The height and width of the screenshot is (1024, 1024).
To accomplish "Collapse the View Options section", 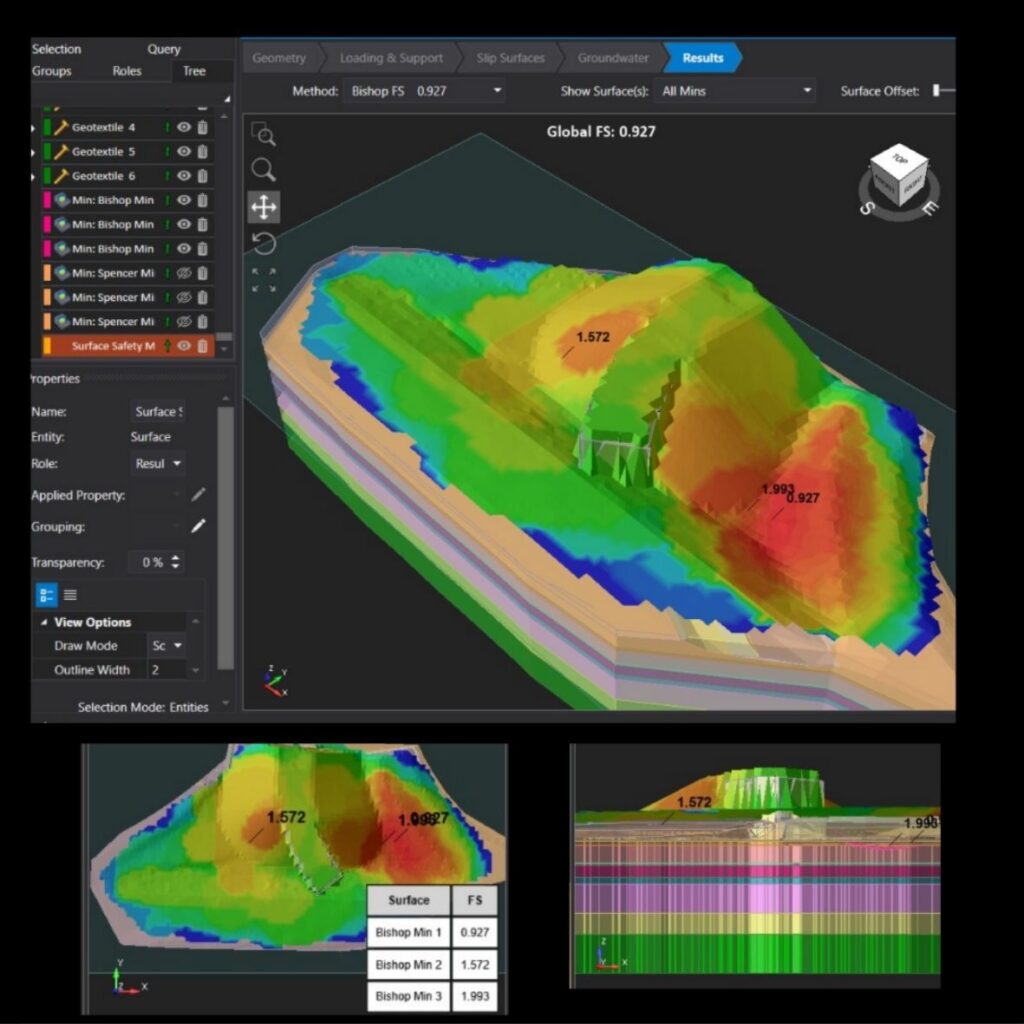I will tap(44, 622).
